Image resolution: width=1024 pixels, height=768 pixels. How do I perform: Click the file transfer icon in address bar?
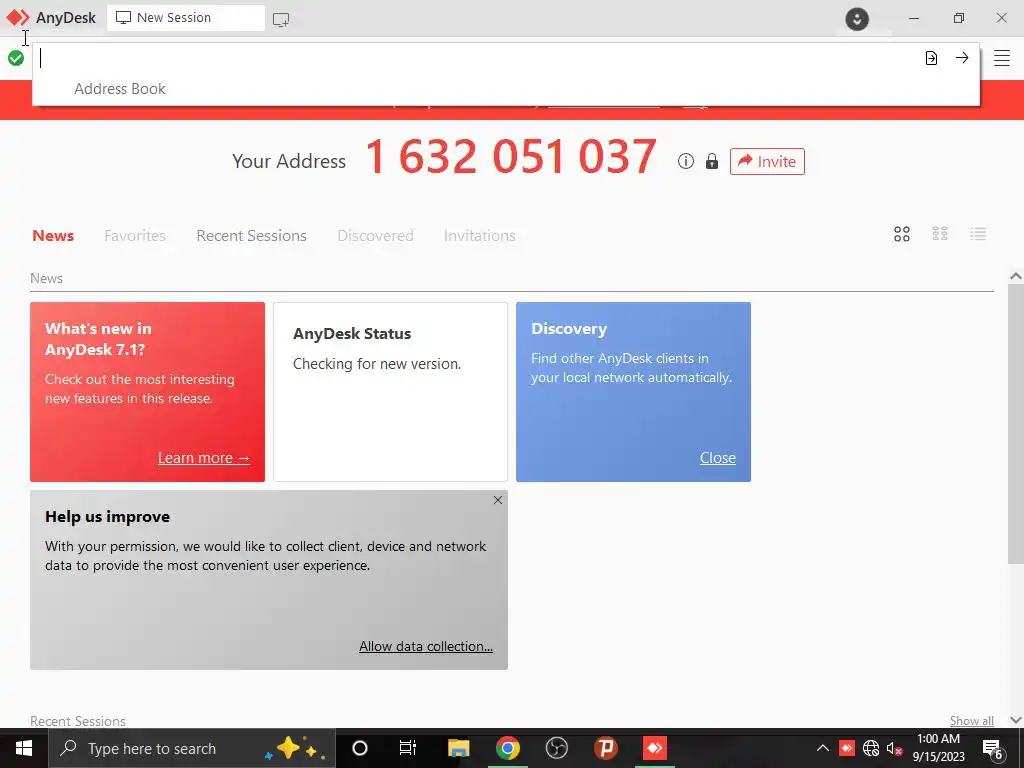[x=931, y=58]
